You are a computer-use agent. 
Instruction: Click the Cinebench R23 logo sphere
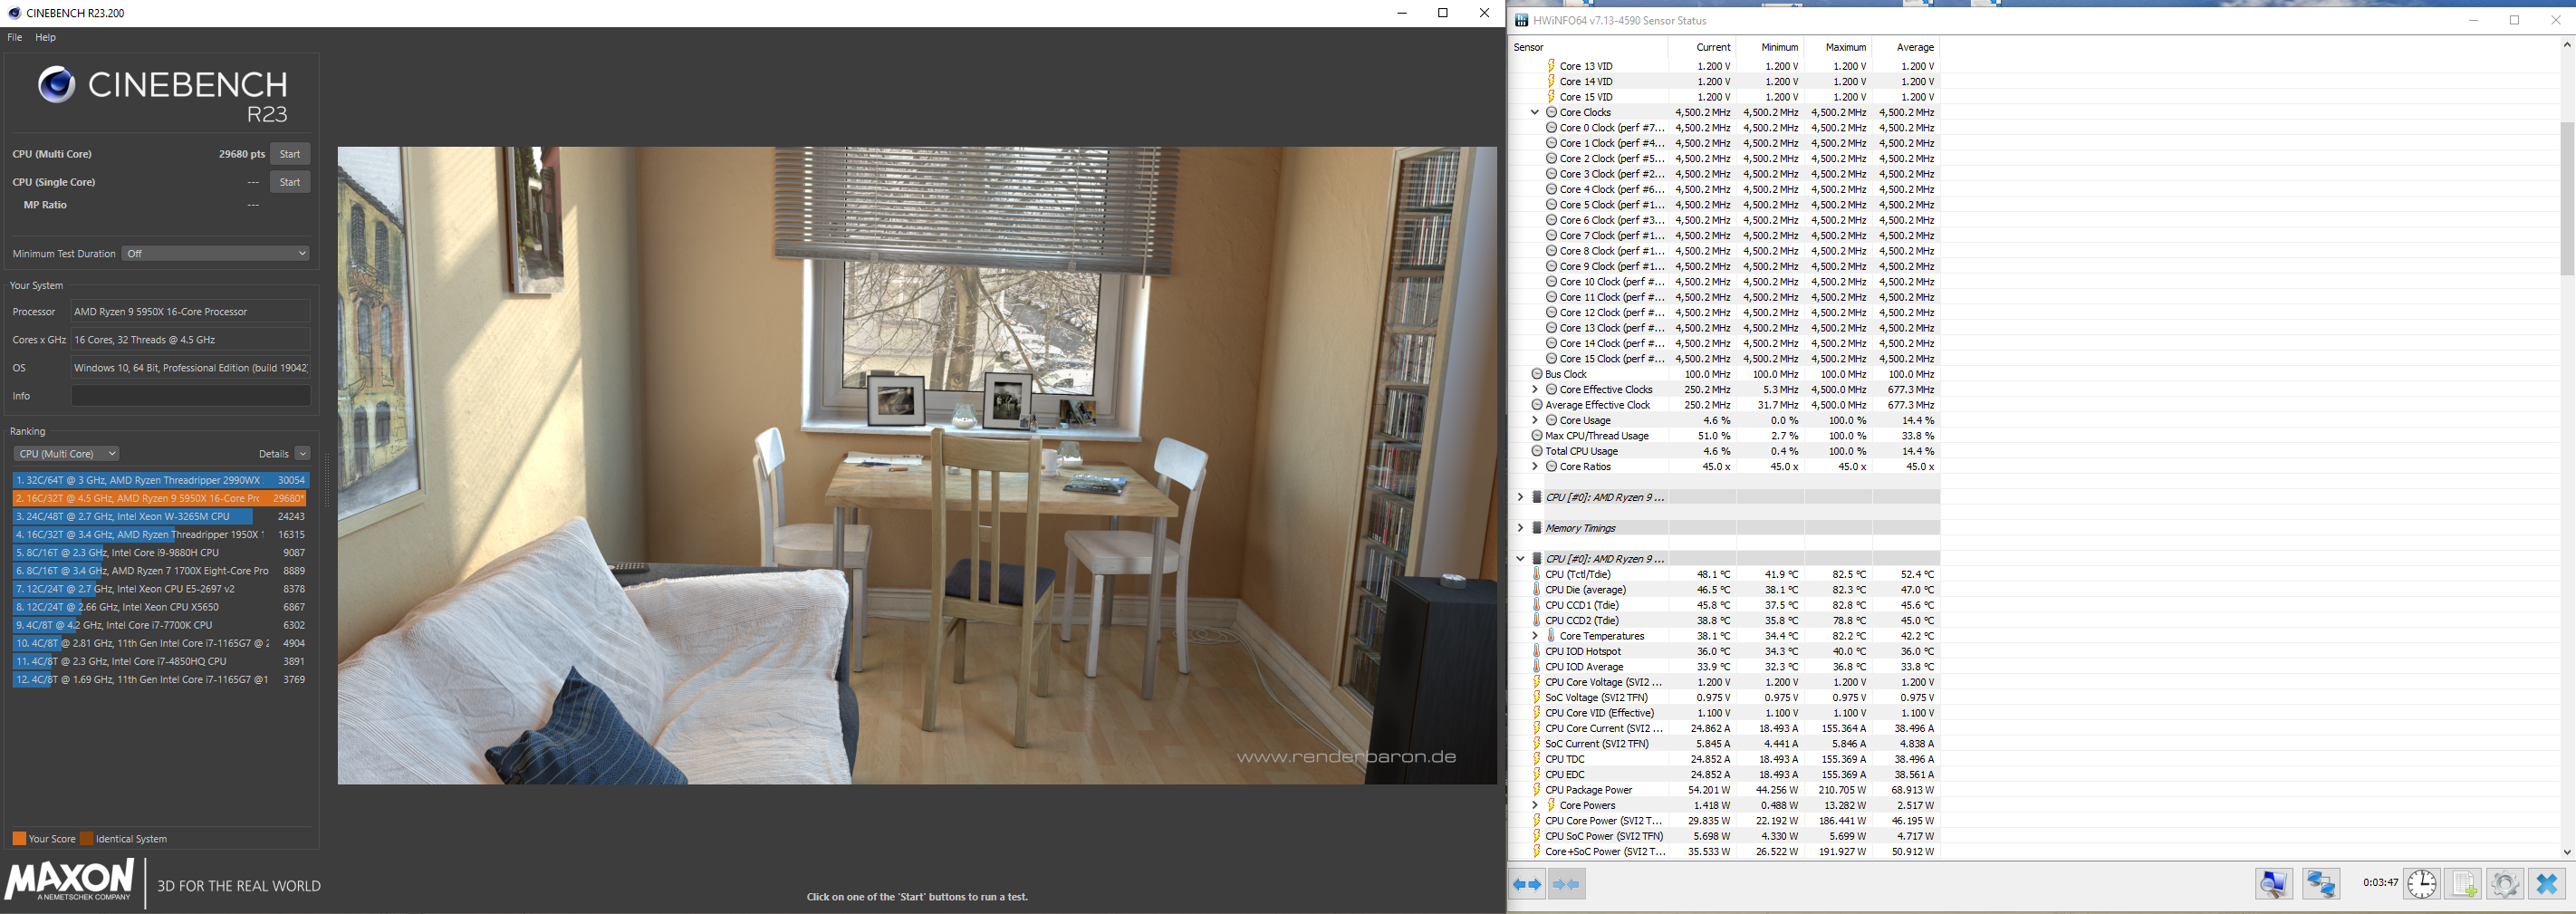pos(56,84)
